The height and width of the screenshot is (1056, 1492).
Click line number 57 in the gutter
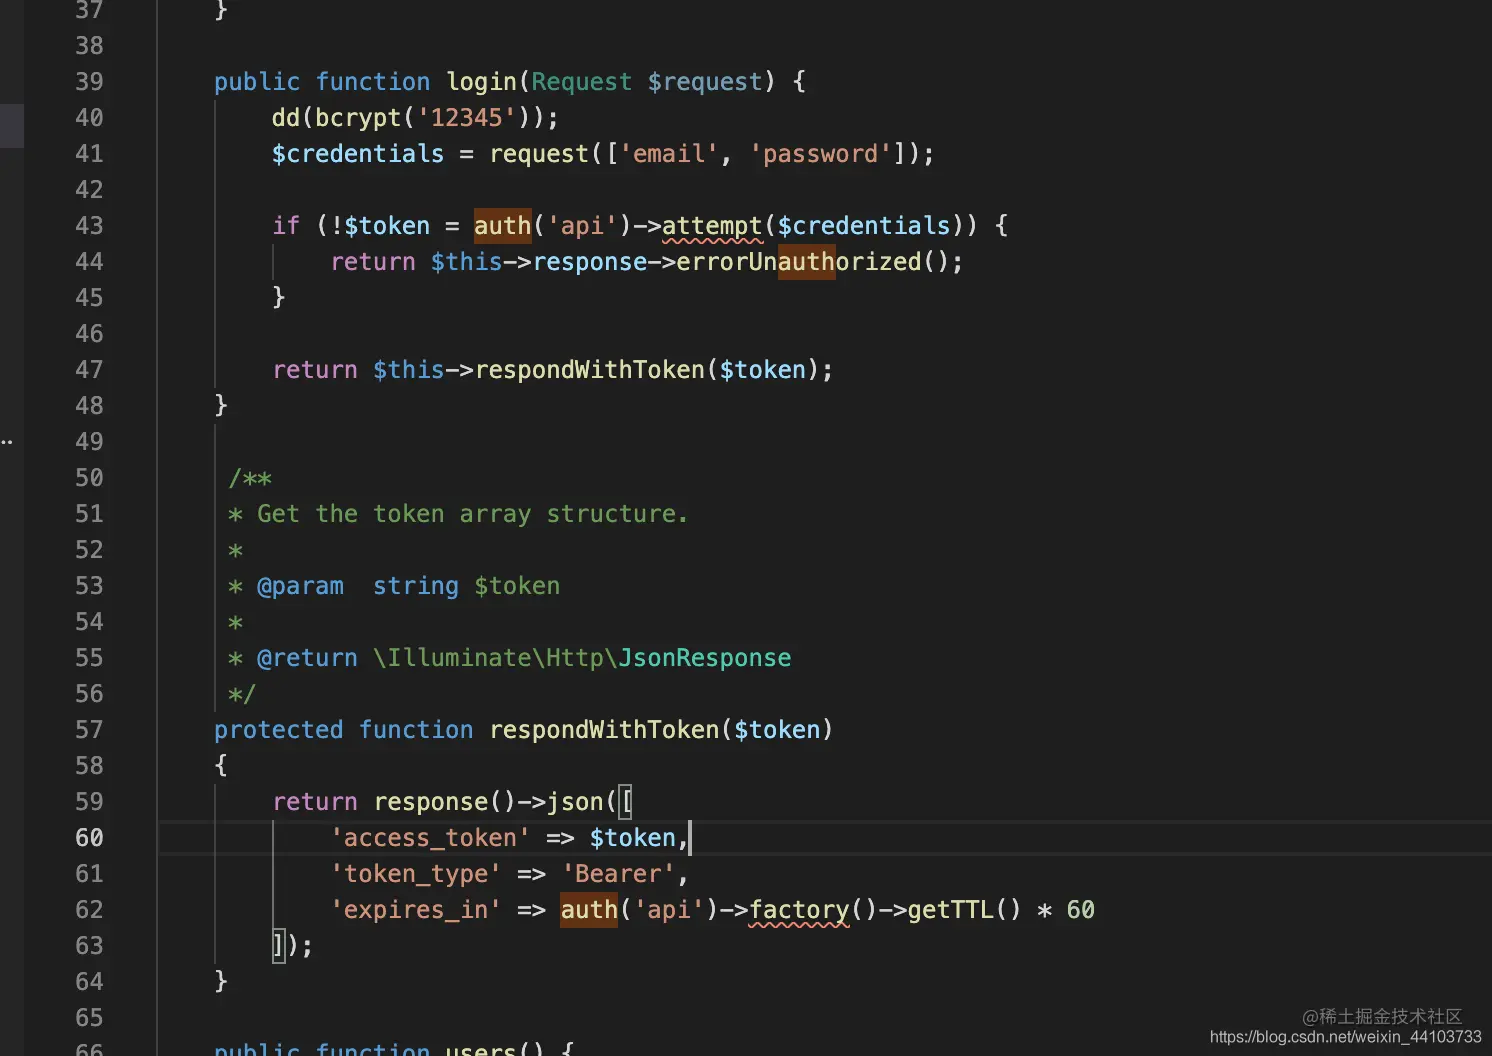(89, 730)
